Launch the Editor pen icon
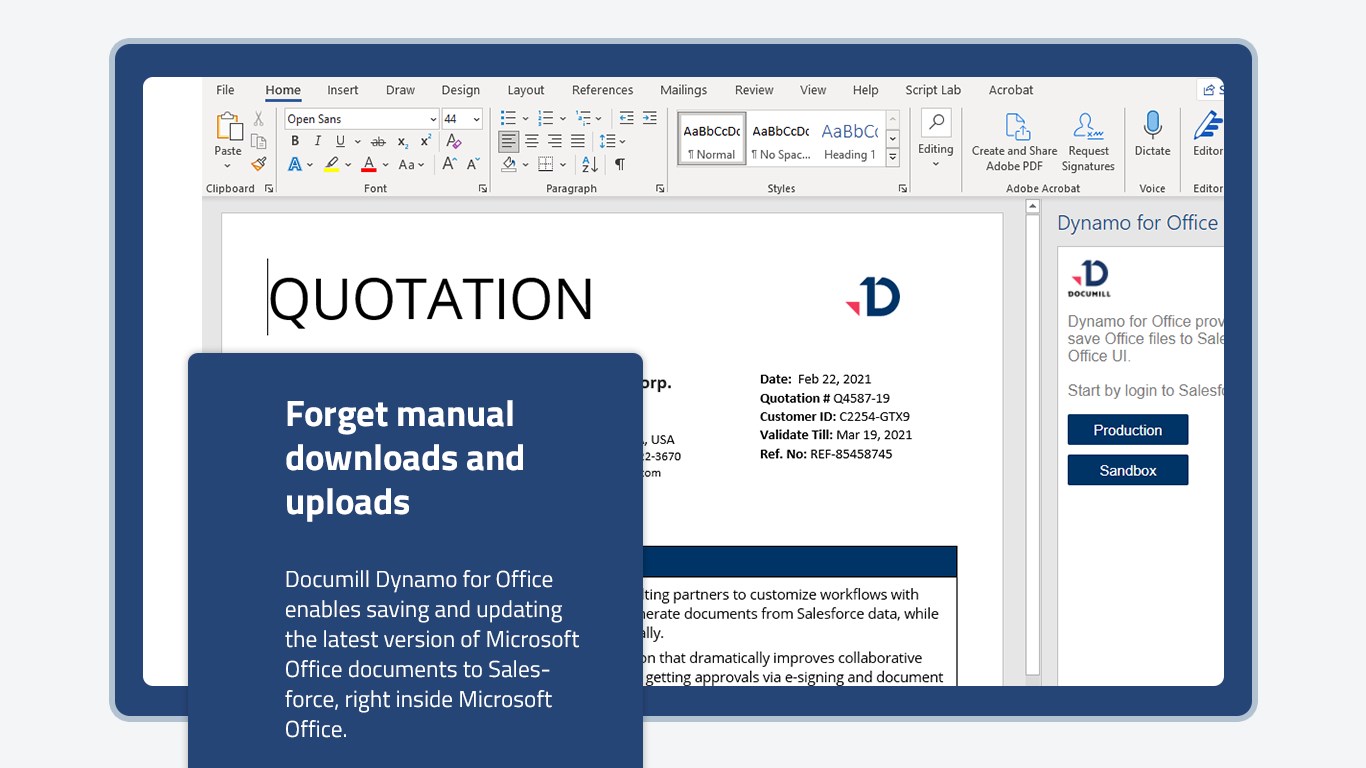This screenshot has height=768, width=1366. (1208, 126)
